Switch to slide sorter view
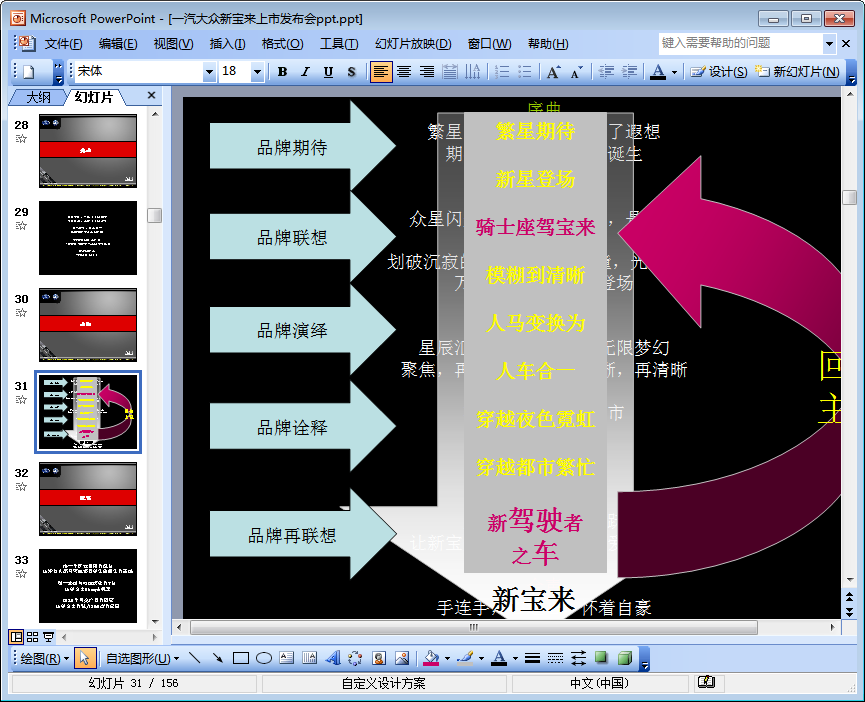The width and height of the screenshot is (865, 702). tap(33, 637)
